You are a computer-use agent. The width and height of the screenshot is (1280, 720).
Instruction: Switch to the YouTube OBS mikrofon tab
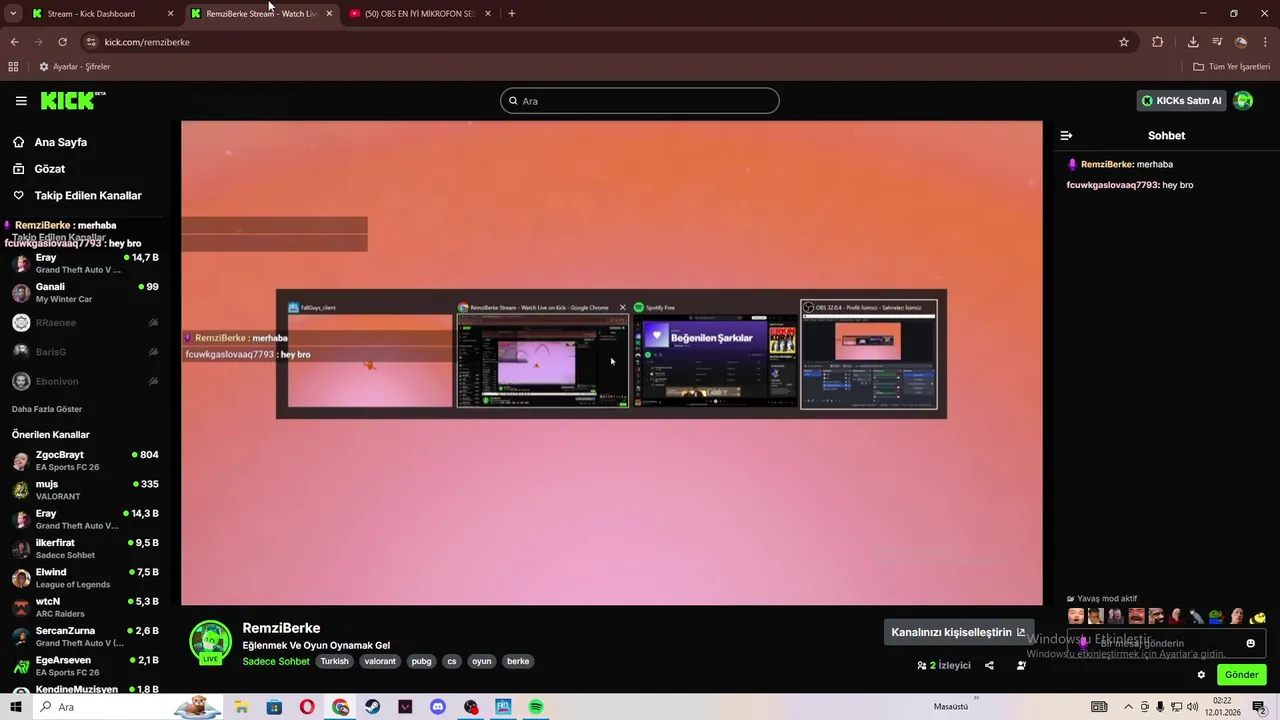coord(420,14)
